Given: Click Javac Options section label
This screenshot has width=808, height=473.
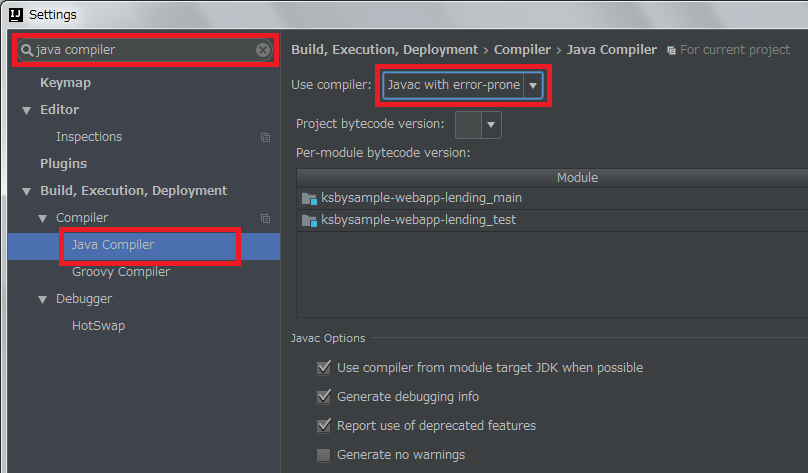Looking at the screenshot, I should (x=328, y=338).
